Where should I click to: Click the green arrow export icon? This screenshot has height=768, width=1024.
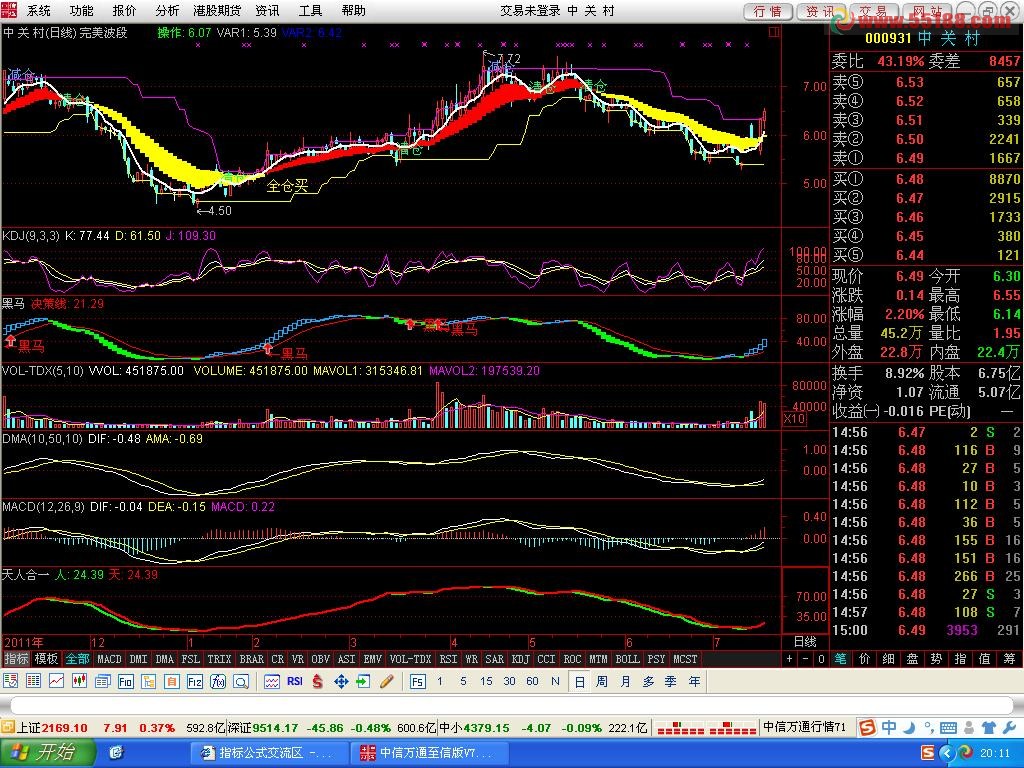point(363,682)
